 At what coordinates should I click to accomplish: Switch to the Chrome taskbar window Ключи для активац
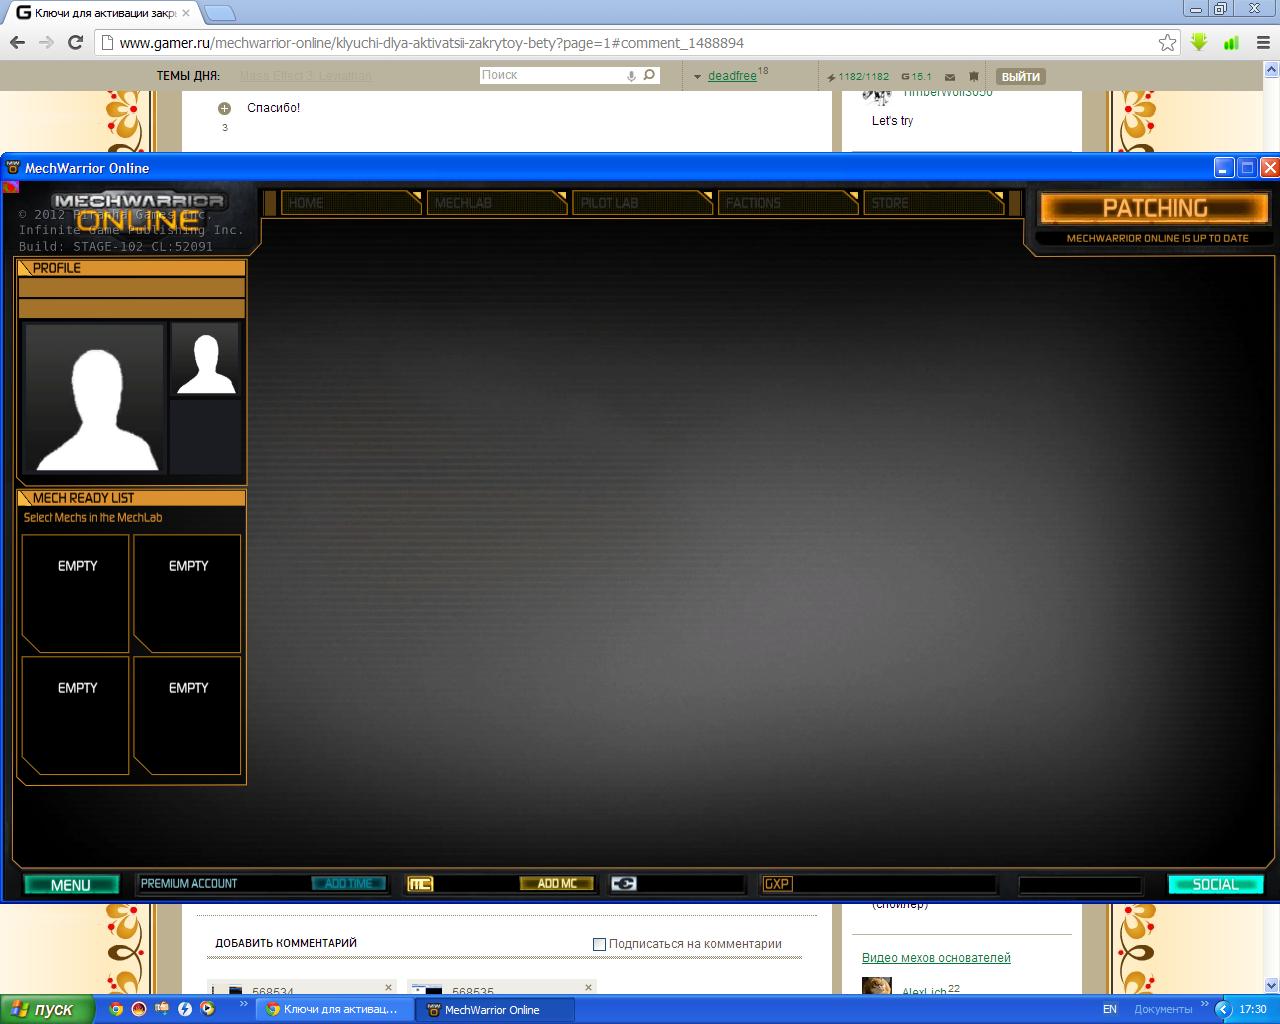[335, 1010]
